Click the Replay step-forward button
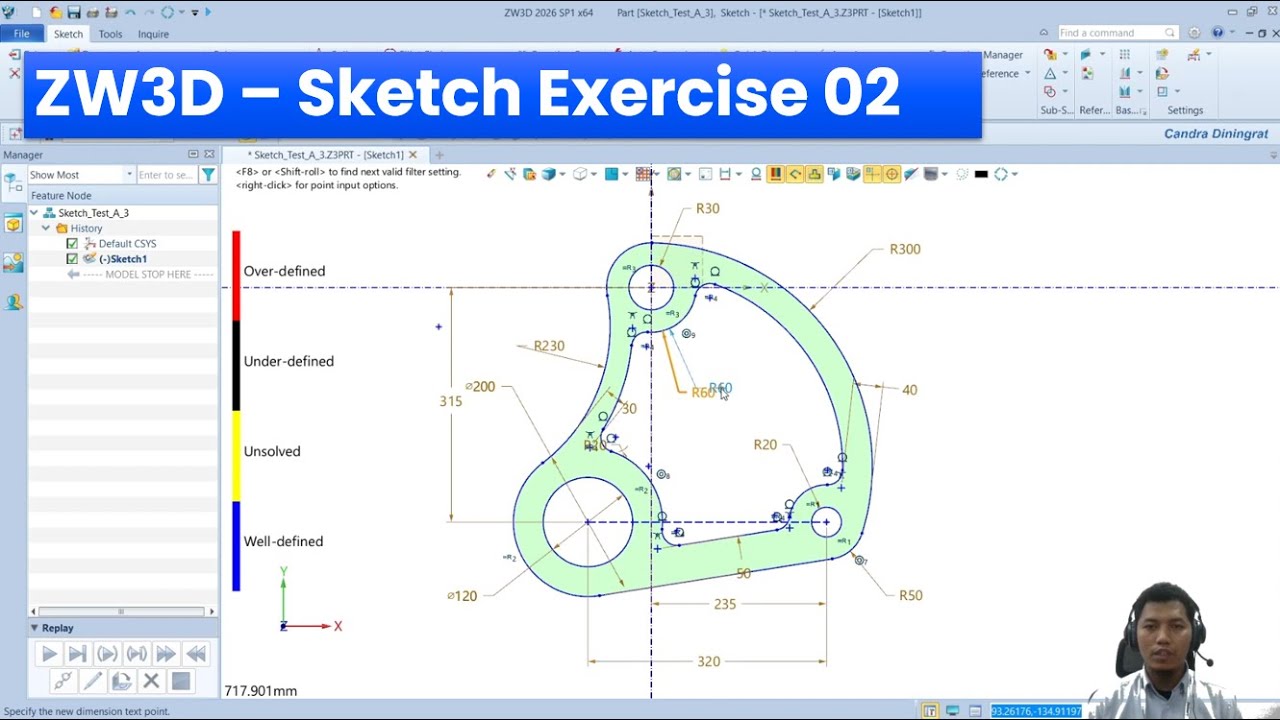Screen dimensions: 1280x720 tap(78, 654)
